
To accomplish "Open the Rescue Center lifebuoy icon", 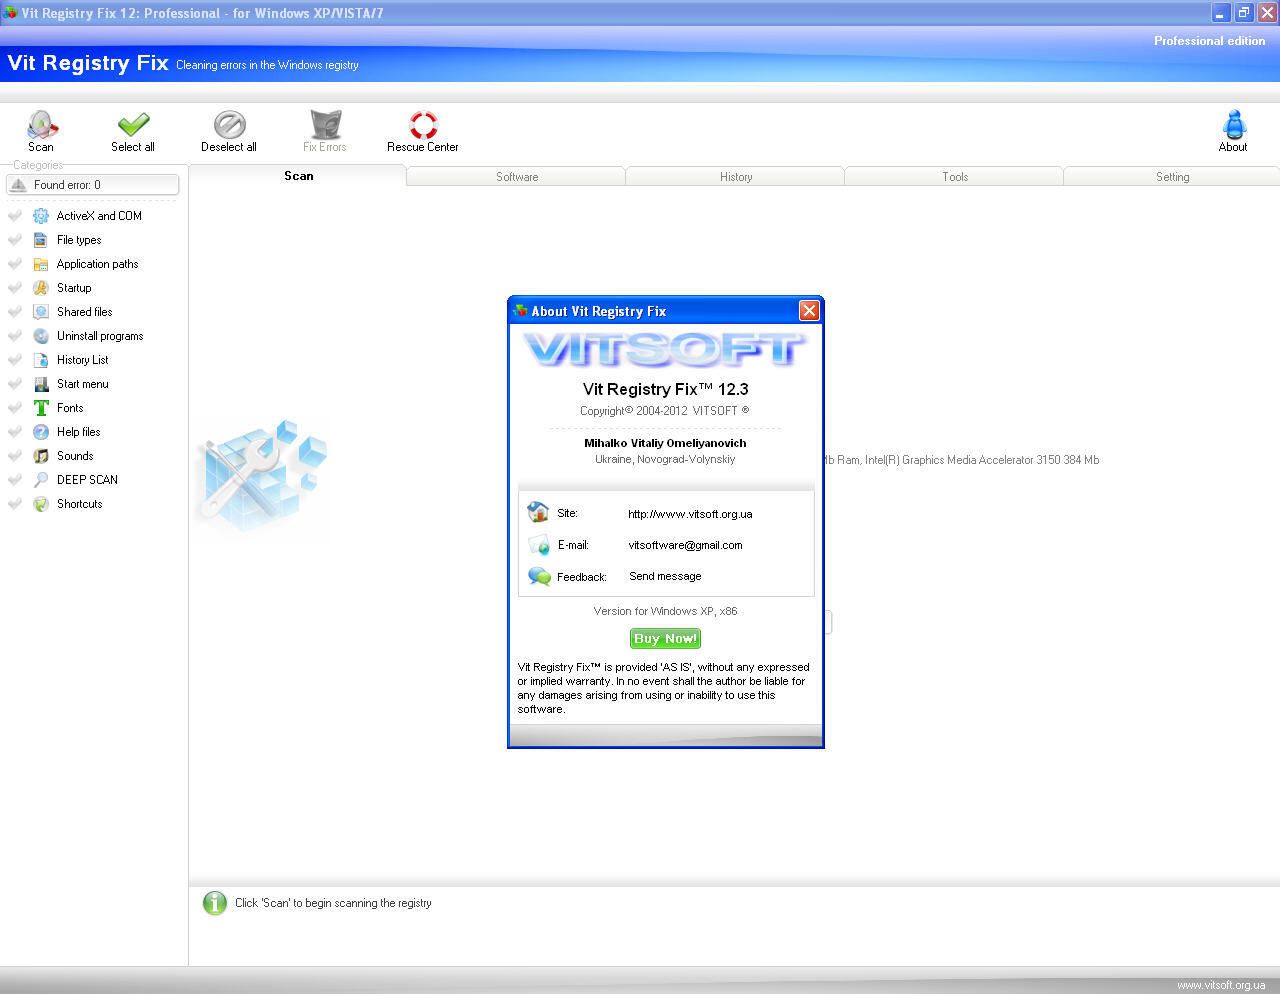I will tap(423, 125).
